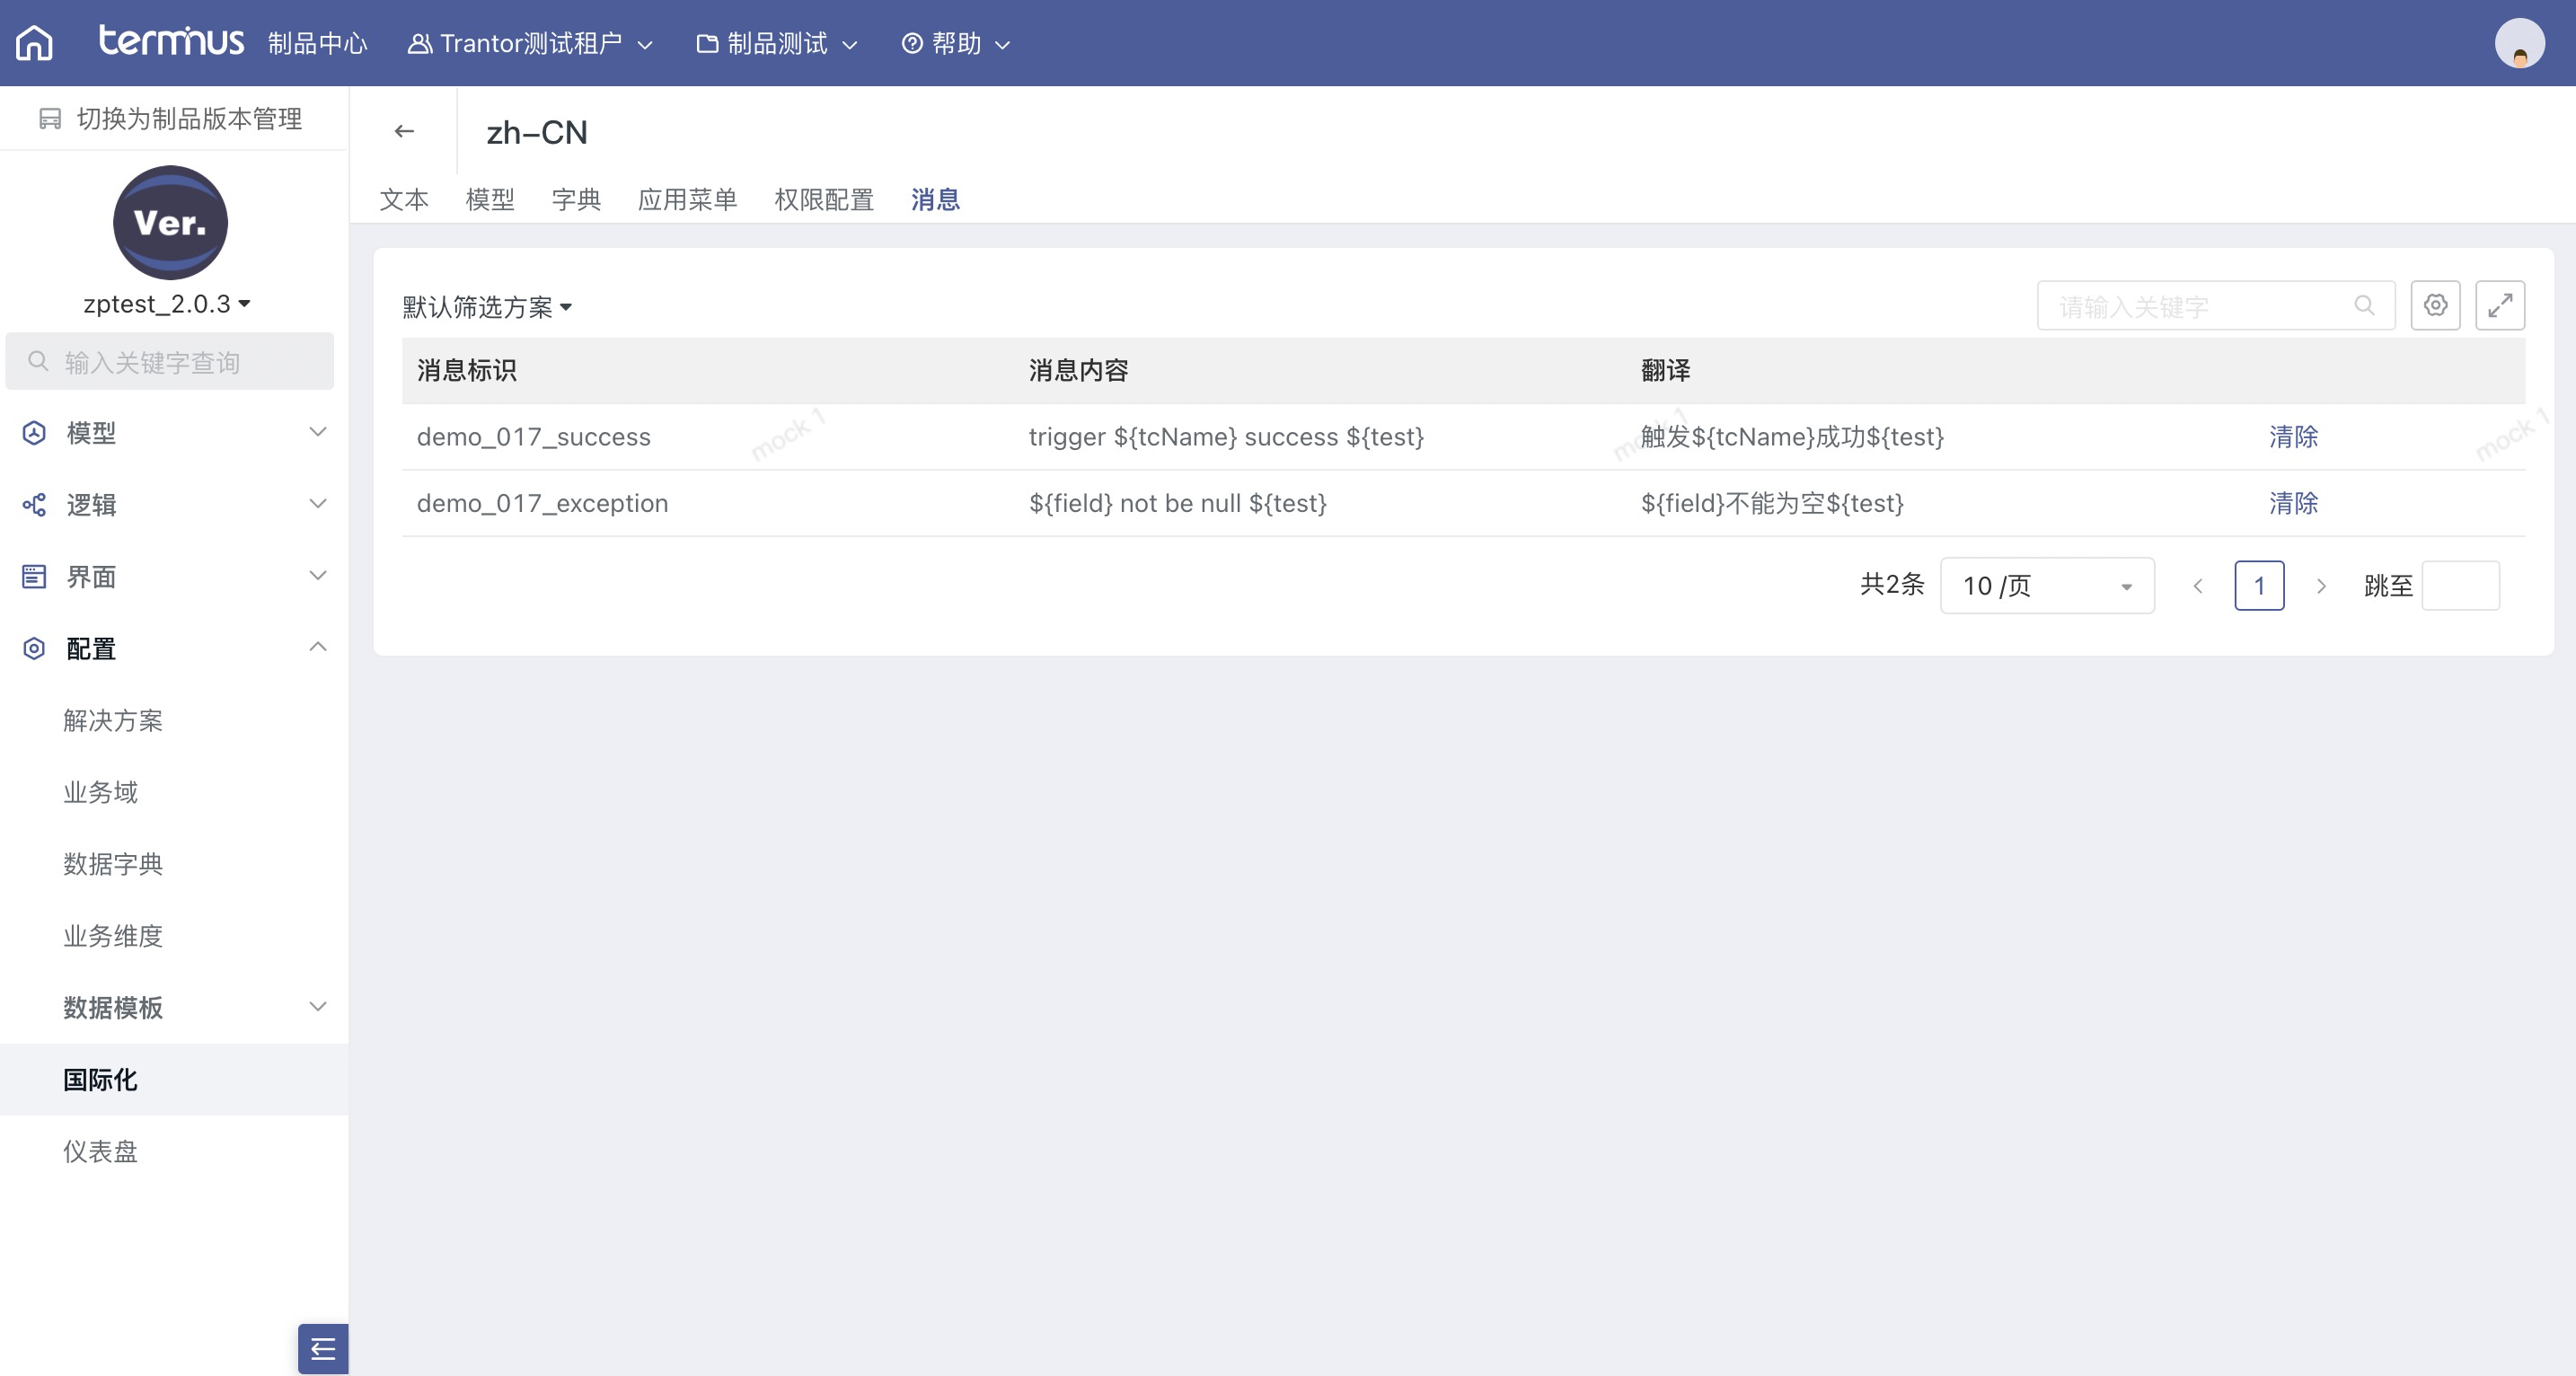Image resolution: width=2576 pixels, height=1376 pixels.
Task: Click the 消息内容 column header
Action: 1079,371
